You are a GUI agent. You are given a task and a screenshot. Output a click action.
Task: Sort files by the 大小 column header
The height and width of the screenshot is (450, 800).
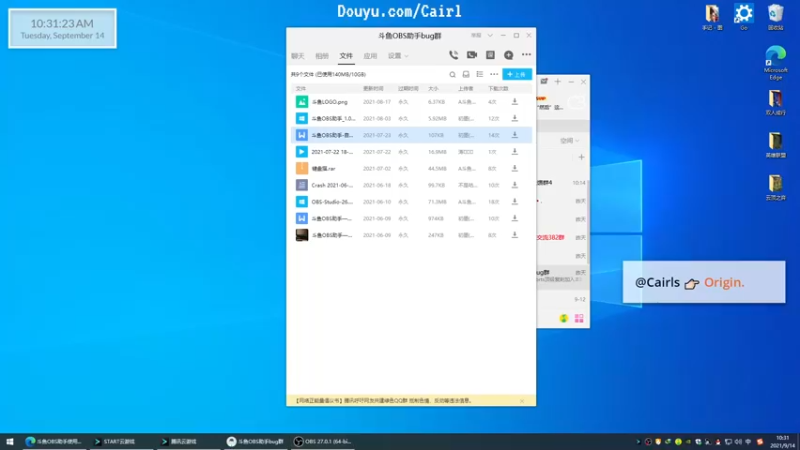click(433, 89)
